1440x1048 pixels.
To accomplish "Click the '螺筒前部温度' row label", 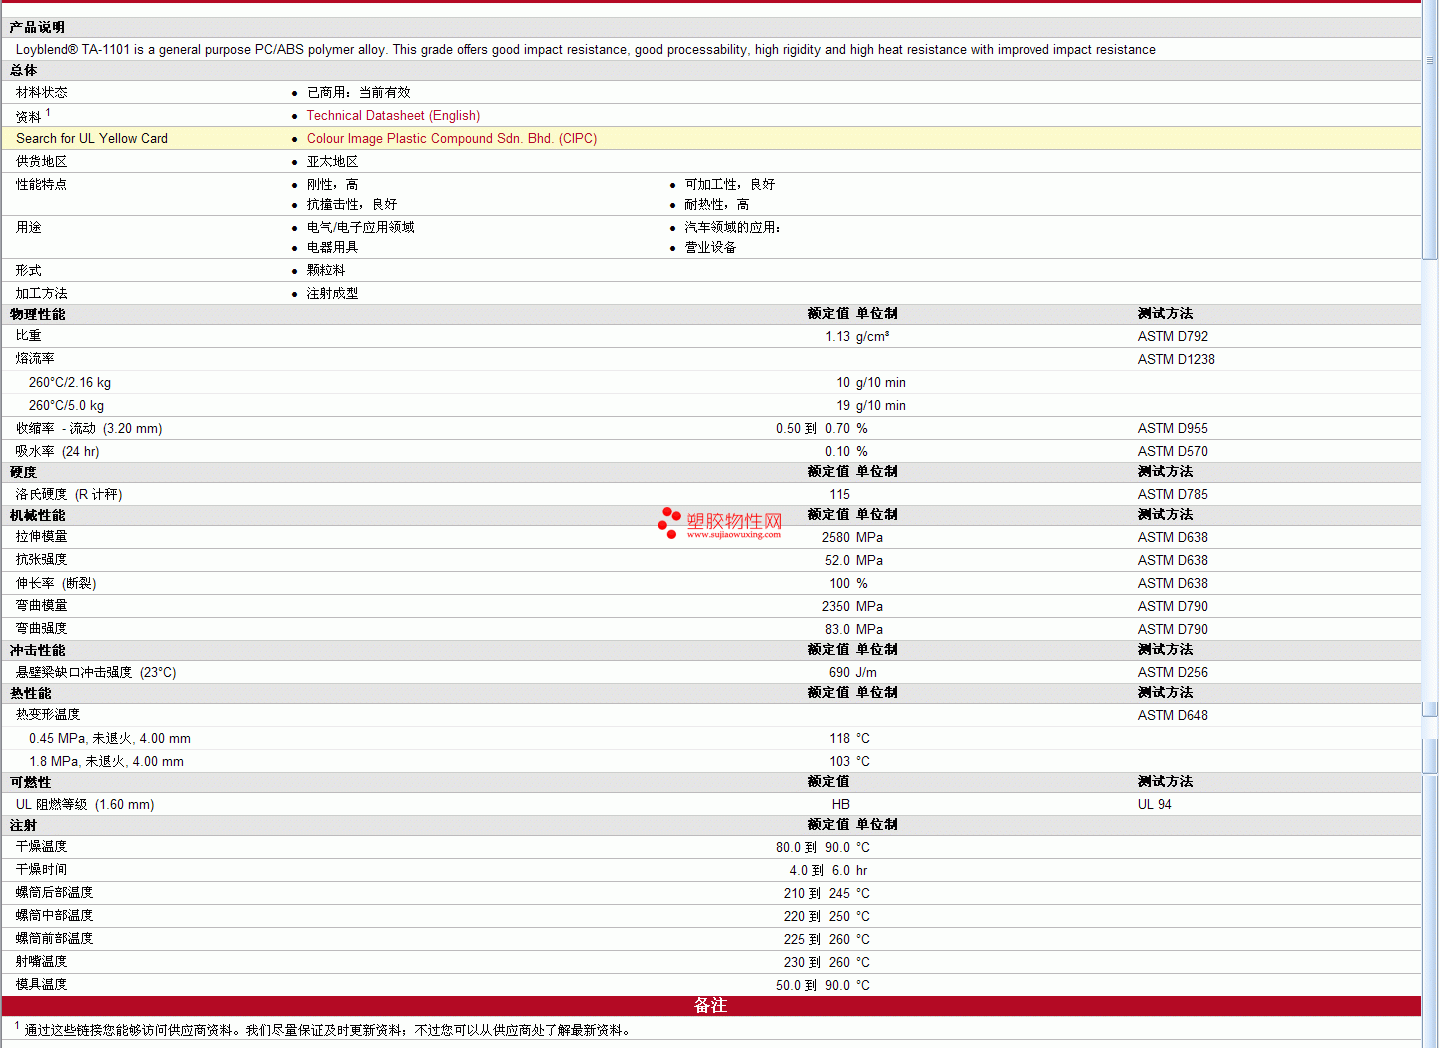I will (x=54, y=939).
